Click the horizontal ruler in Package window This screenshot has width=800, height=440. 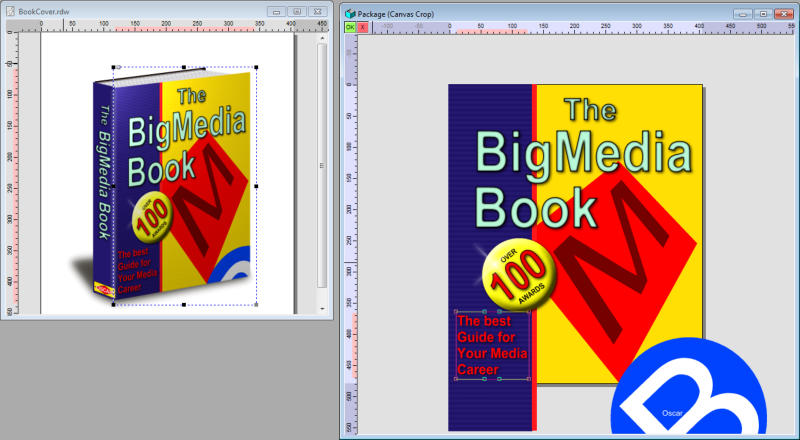click(x=582, y=28)
